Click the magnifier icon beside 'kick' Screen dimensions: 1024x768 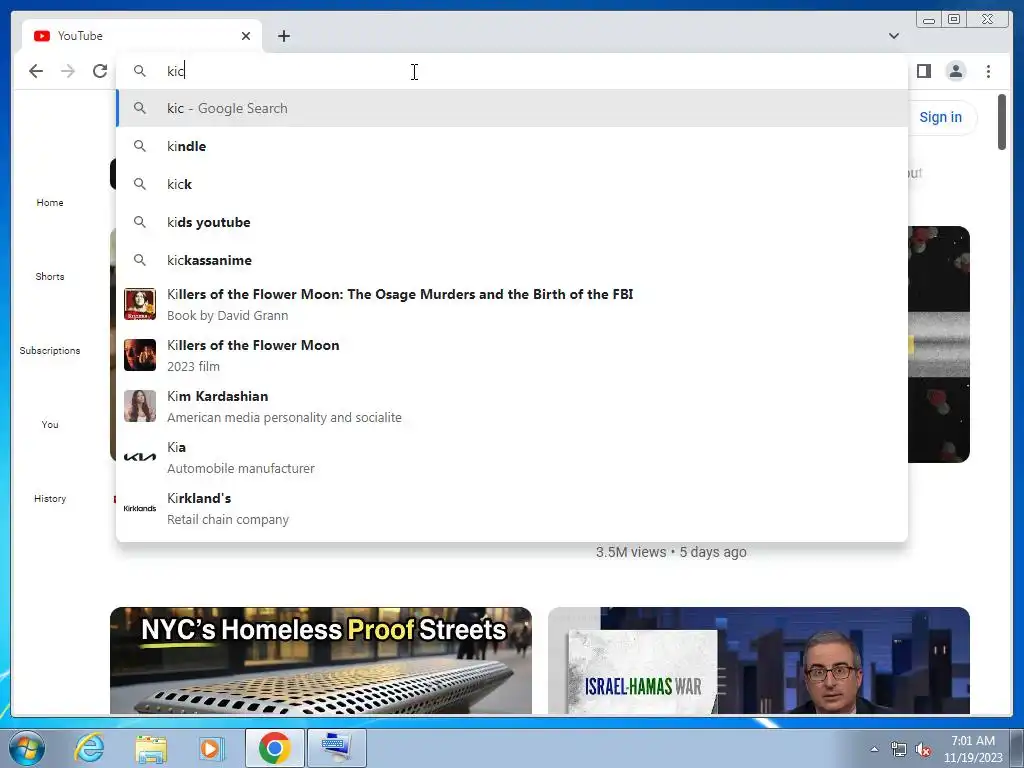point(140,184)
